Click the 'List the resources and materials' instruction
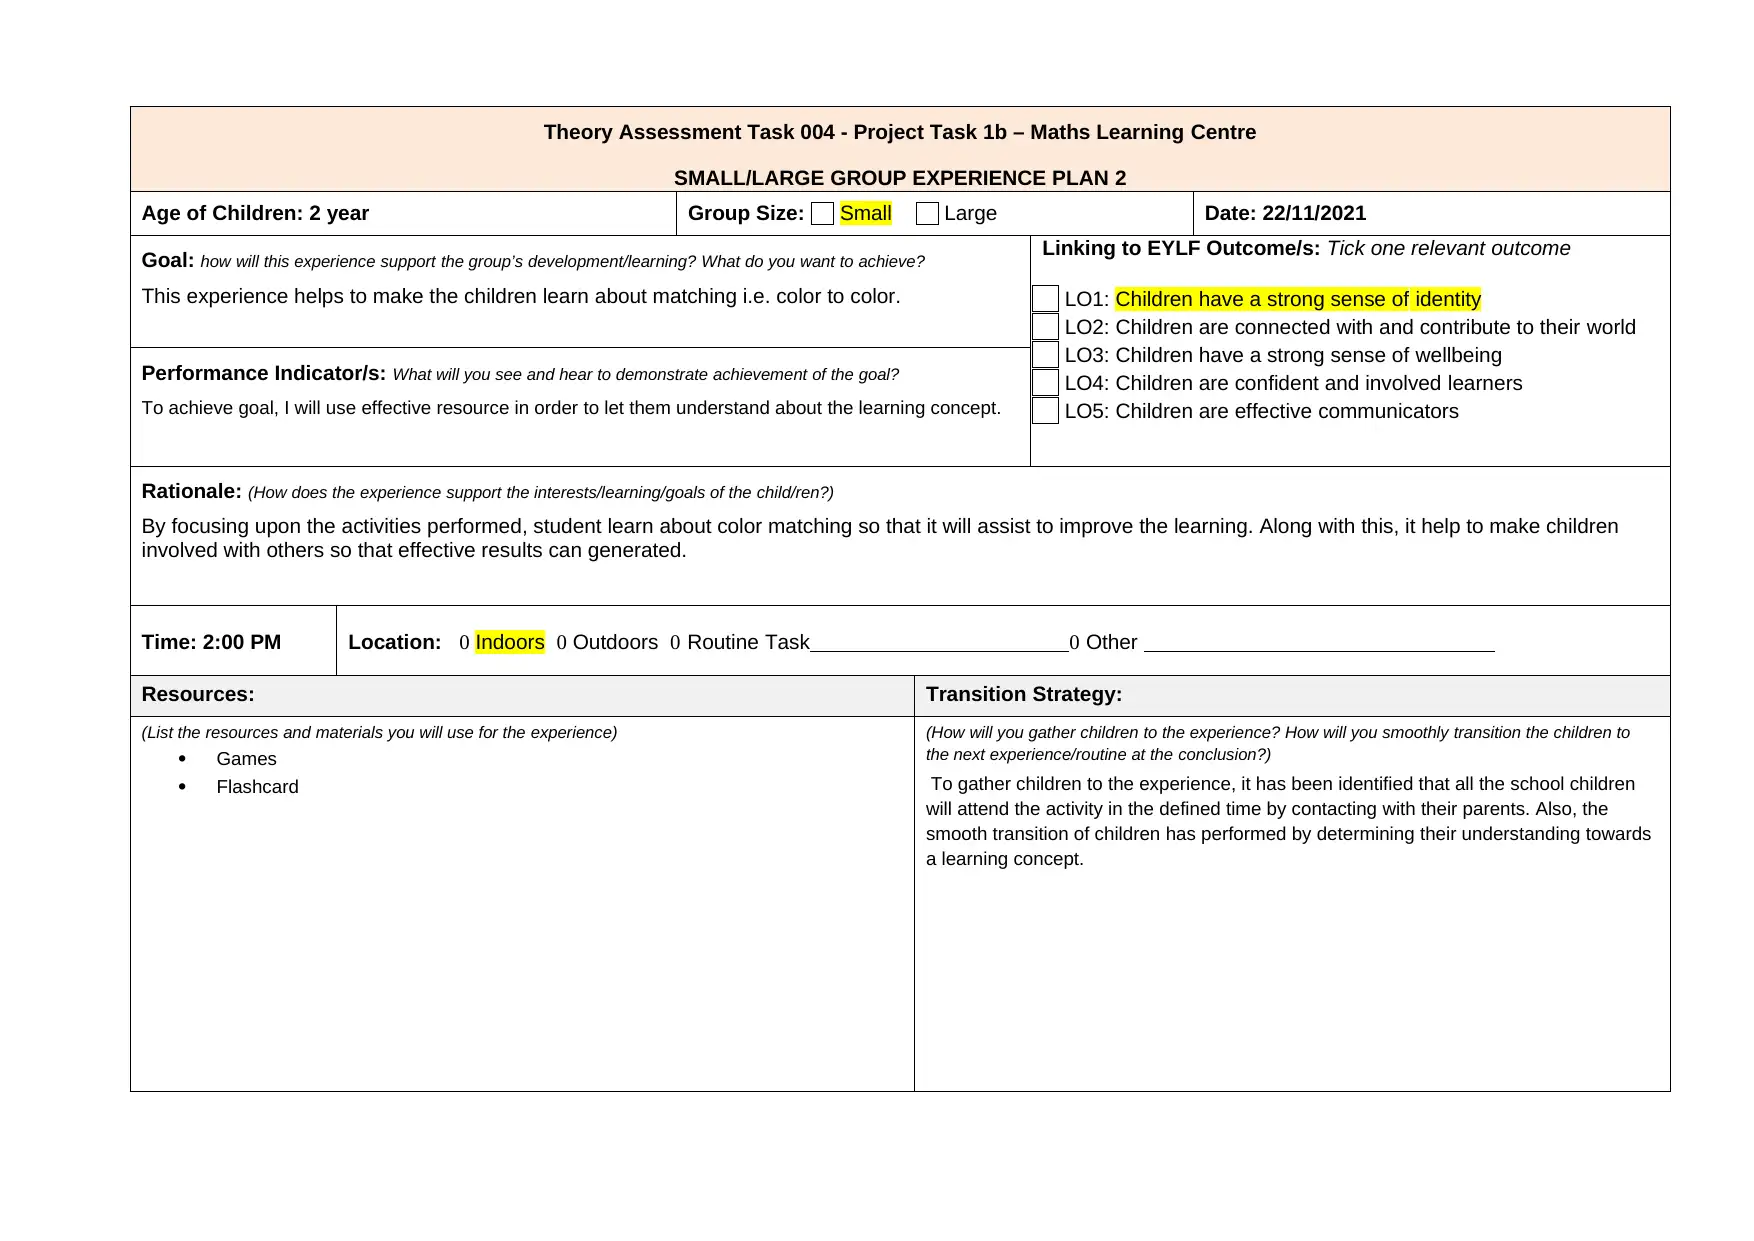The image size is (1754, 1241). [x=379, y=732]
